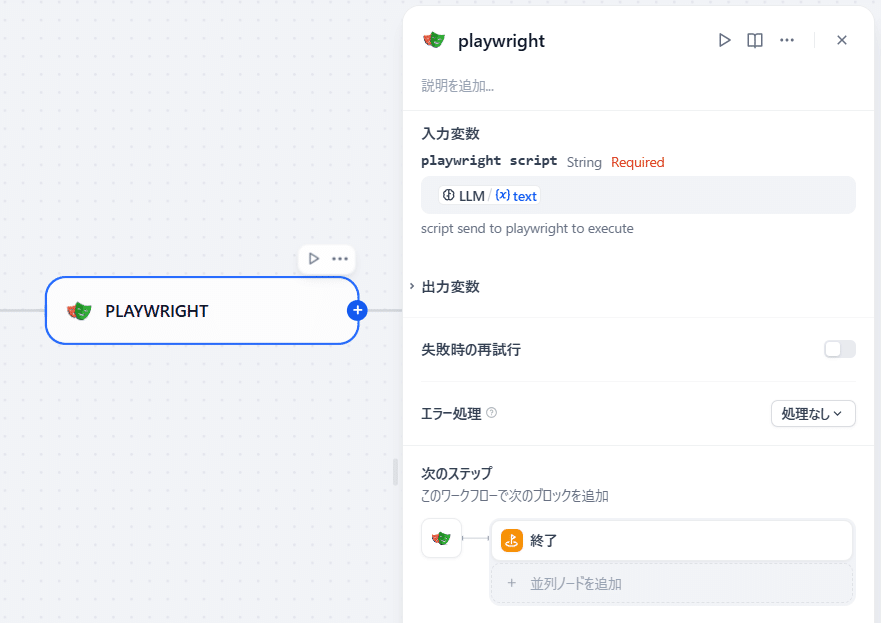Click the question mark icon next to エラー処理
Image resolution: width=881 pixels, height=623 pixels.
pyautogui.click(x=491, y=413)
